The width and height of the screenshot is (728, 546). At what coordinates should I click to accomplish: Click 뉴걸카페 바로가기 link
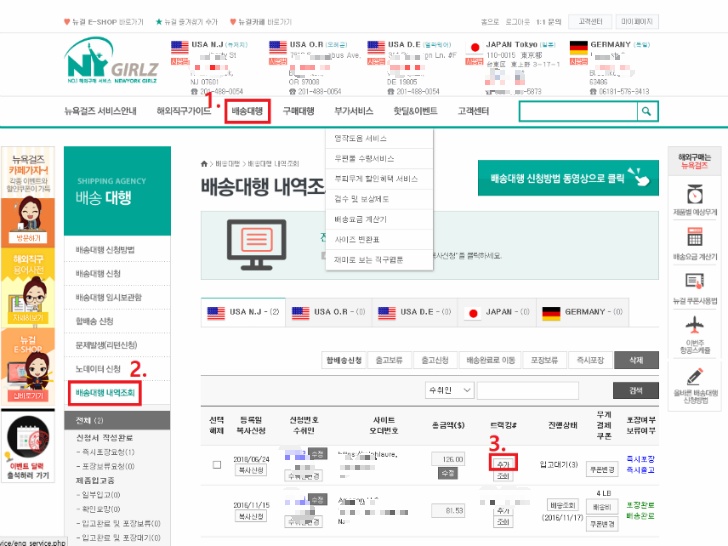(x=260, y=22)
